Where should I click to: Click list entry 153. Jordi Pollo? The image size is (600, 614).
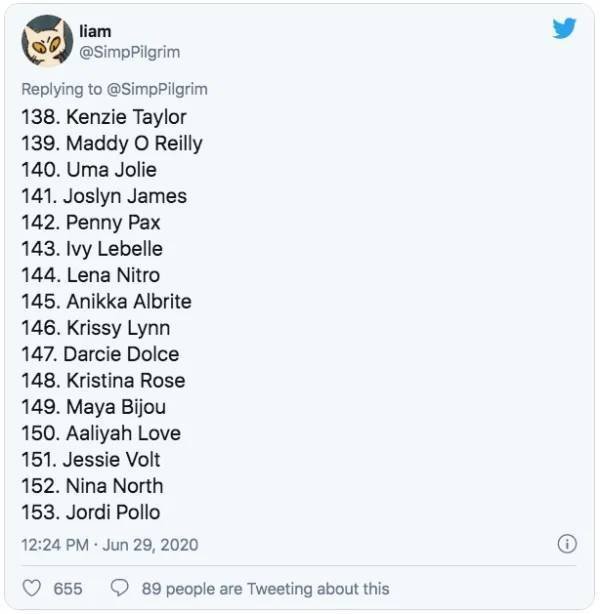[x=91, y=512]
